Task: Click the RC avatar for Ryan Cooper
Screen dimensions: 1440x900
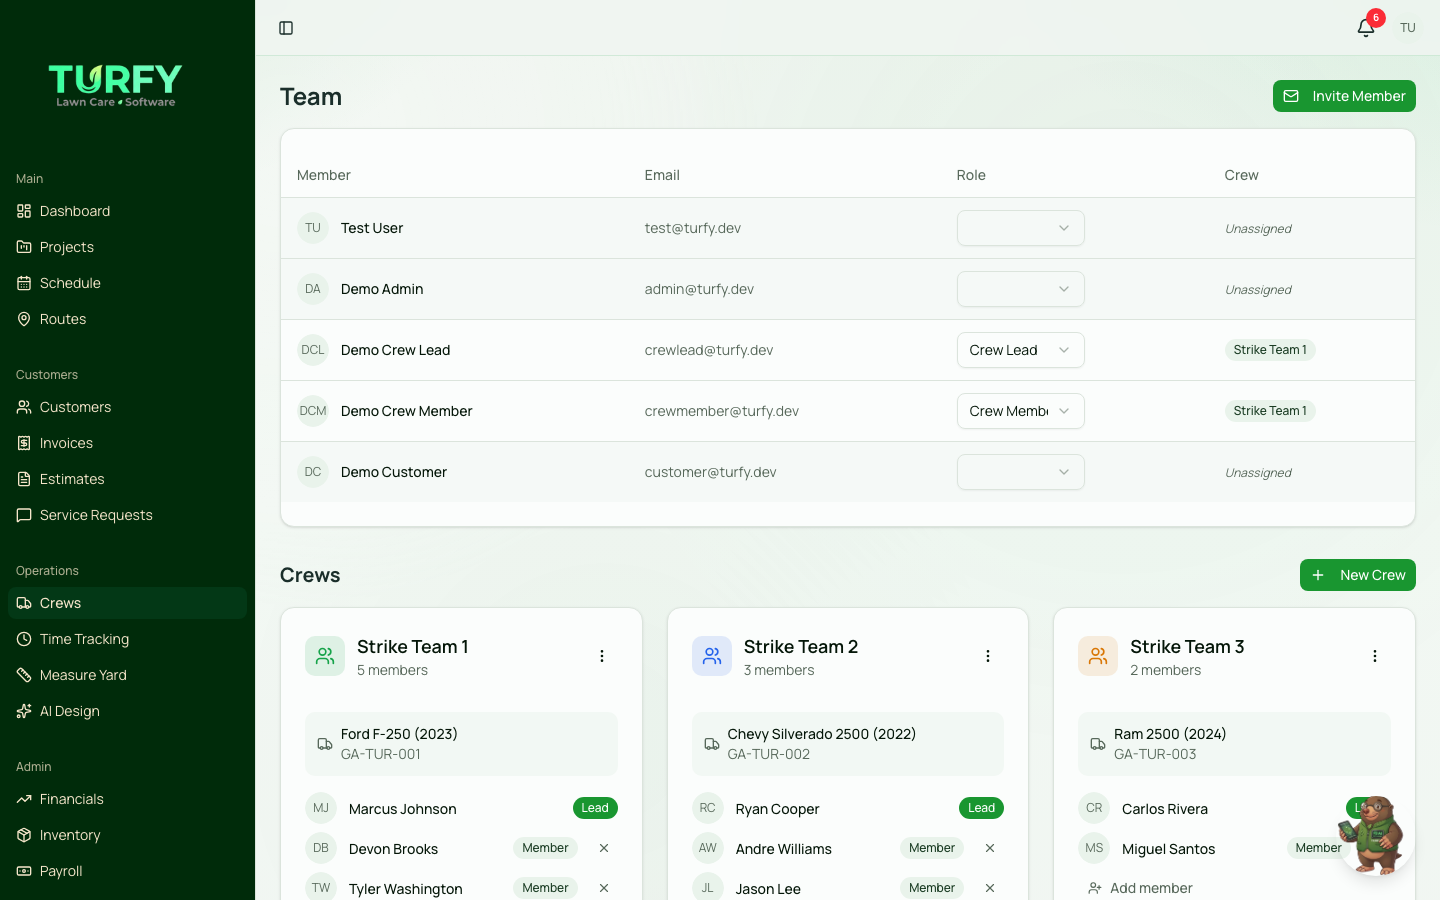Action: tap(708, 808)
